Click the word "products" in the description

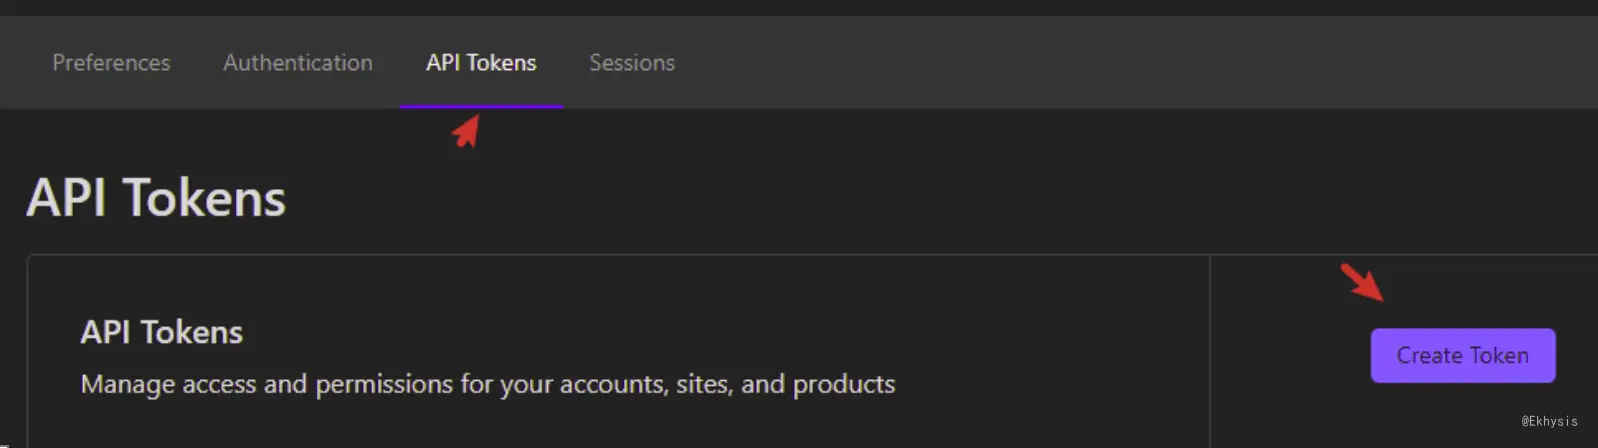(844, 384)
